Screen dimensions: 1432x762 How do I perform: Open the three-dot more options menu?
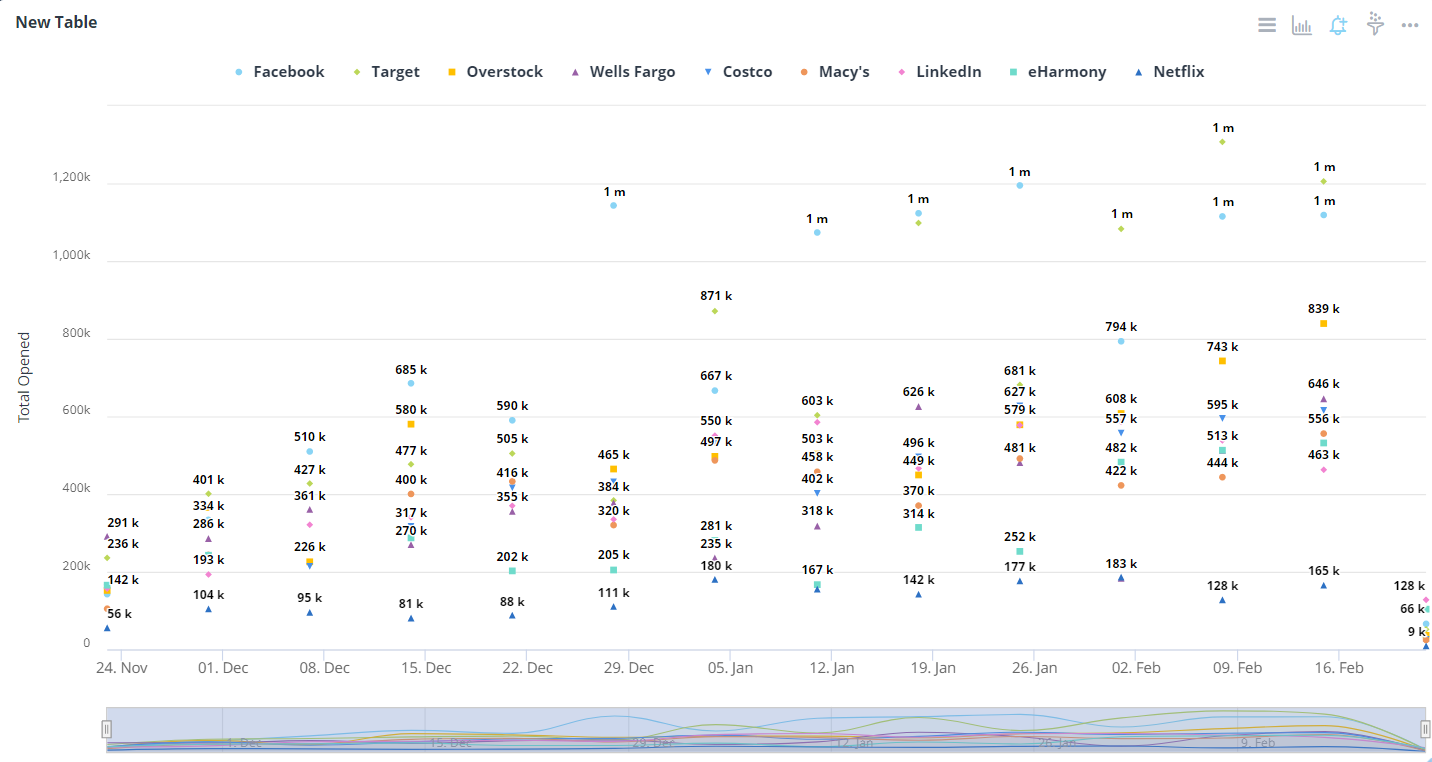[x=1410, y=25]
